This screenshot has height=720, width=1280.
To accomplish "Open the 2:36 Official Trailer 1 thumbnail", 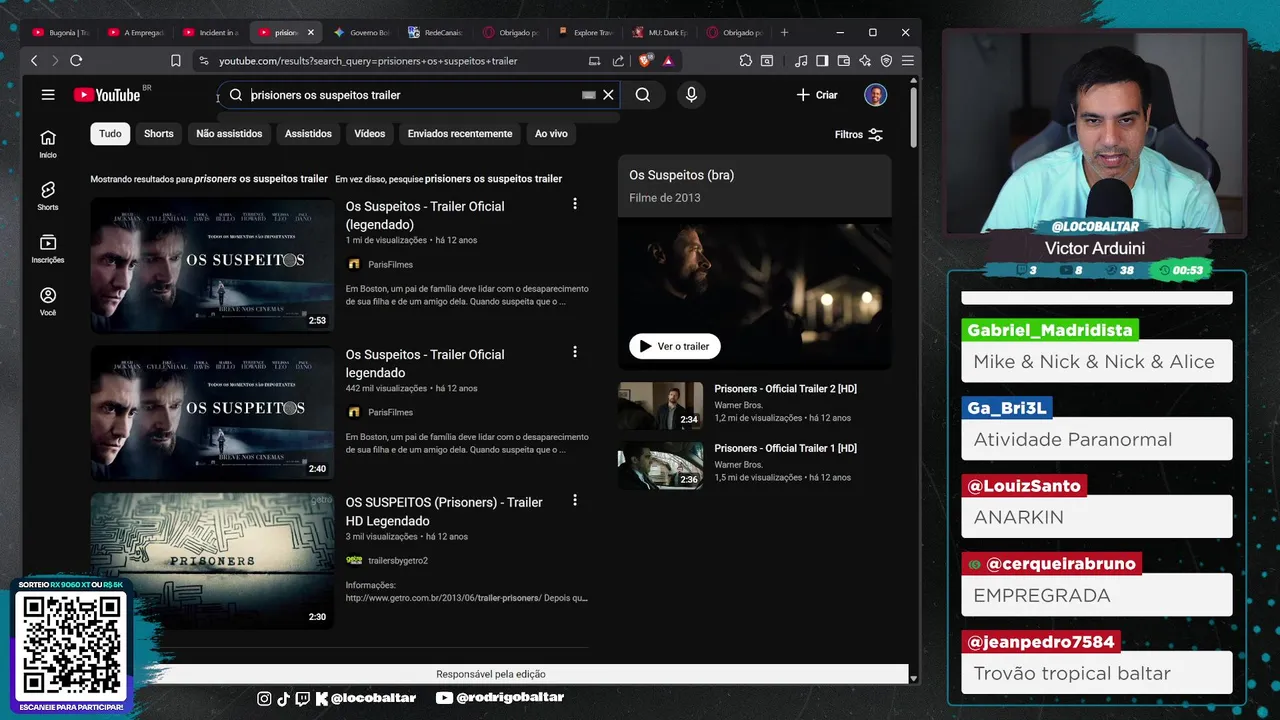I will 660,465.
